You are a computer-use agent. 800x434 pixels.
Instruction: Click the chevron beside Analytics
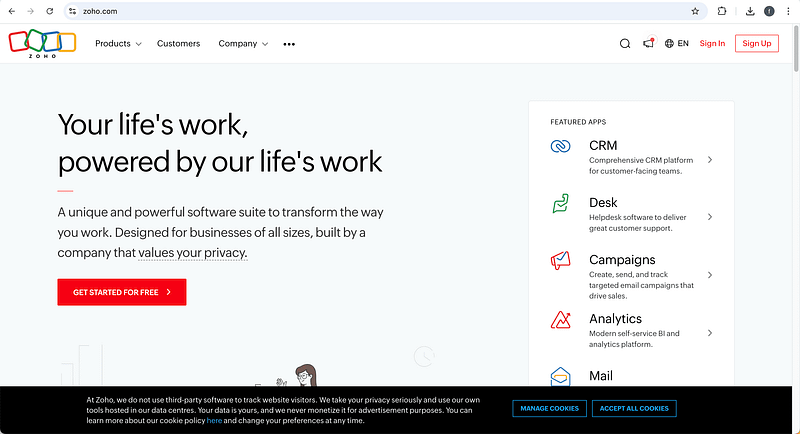click(x=710, y=333)
